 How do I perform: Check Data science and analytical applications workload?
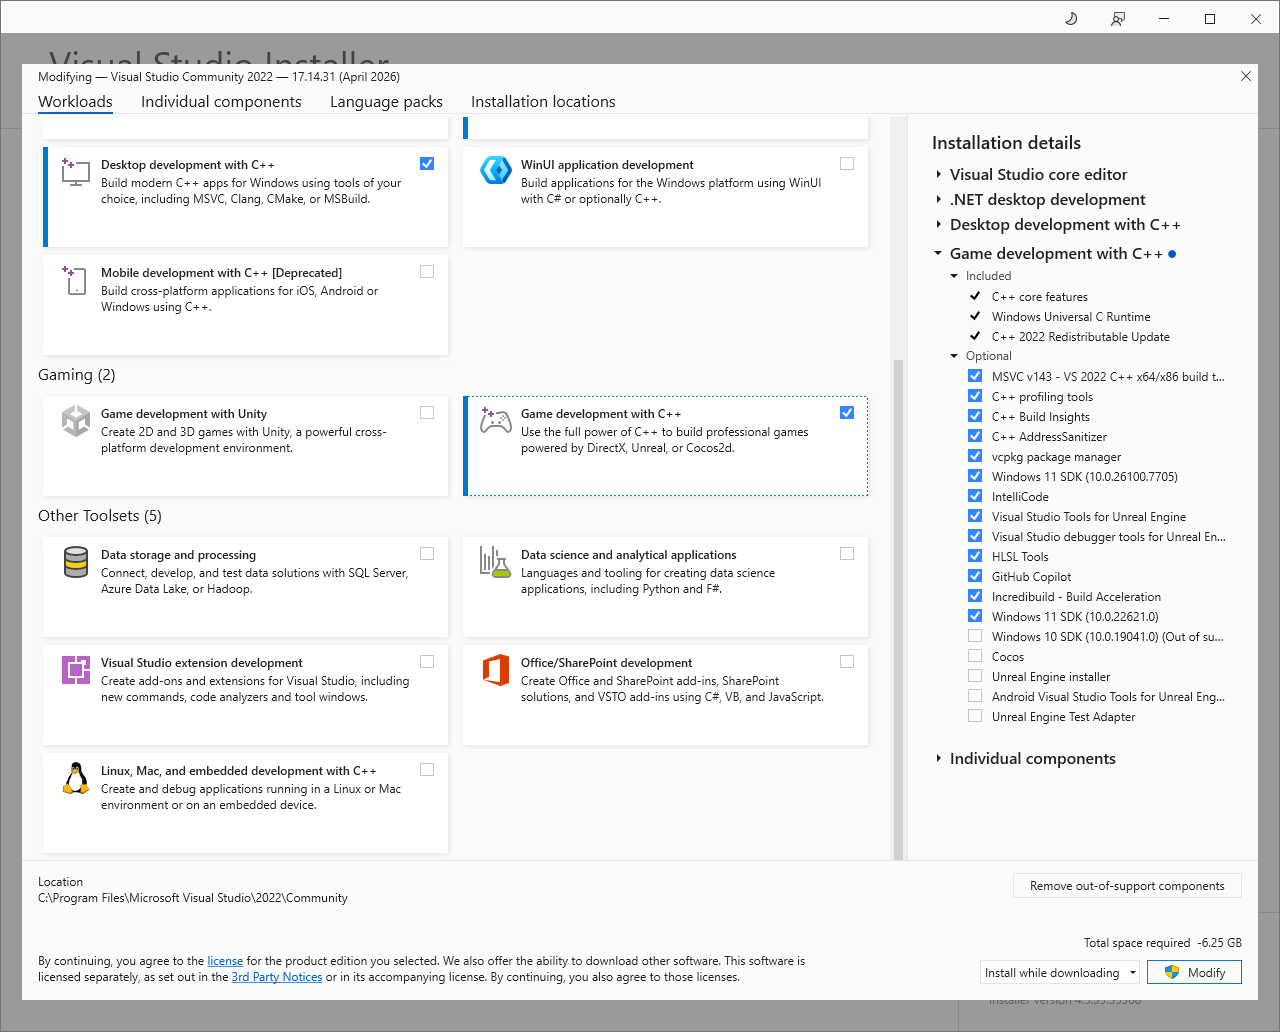(x=847, y=554)
